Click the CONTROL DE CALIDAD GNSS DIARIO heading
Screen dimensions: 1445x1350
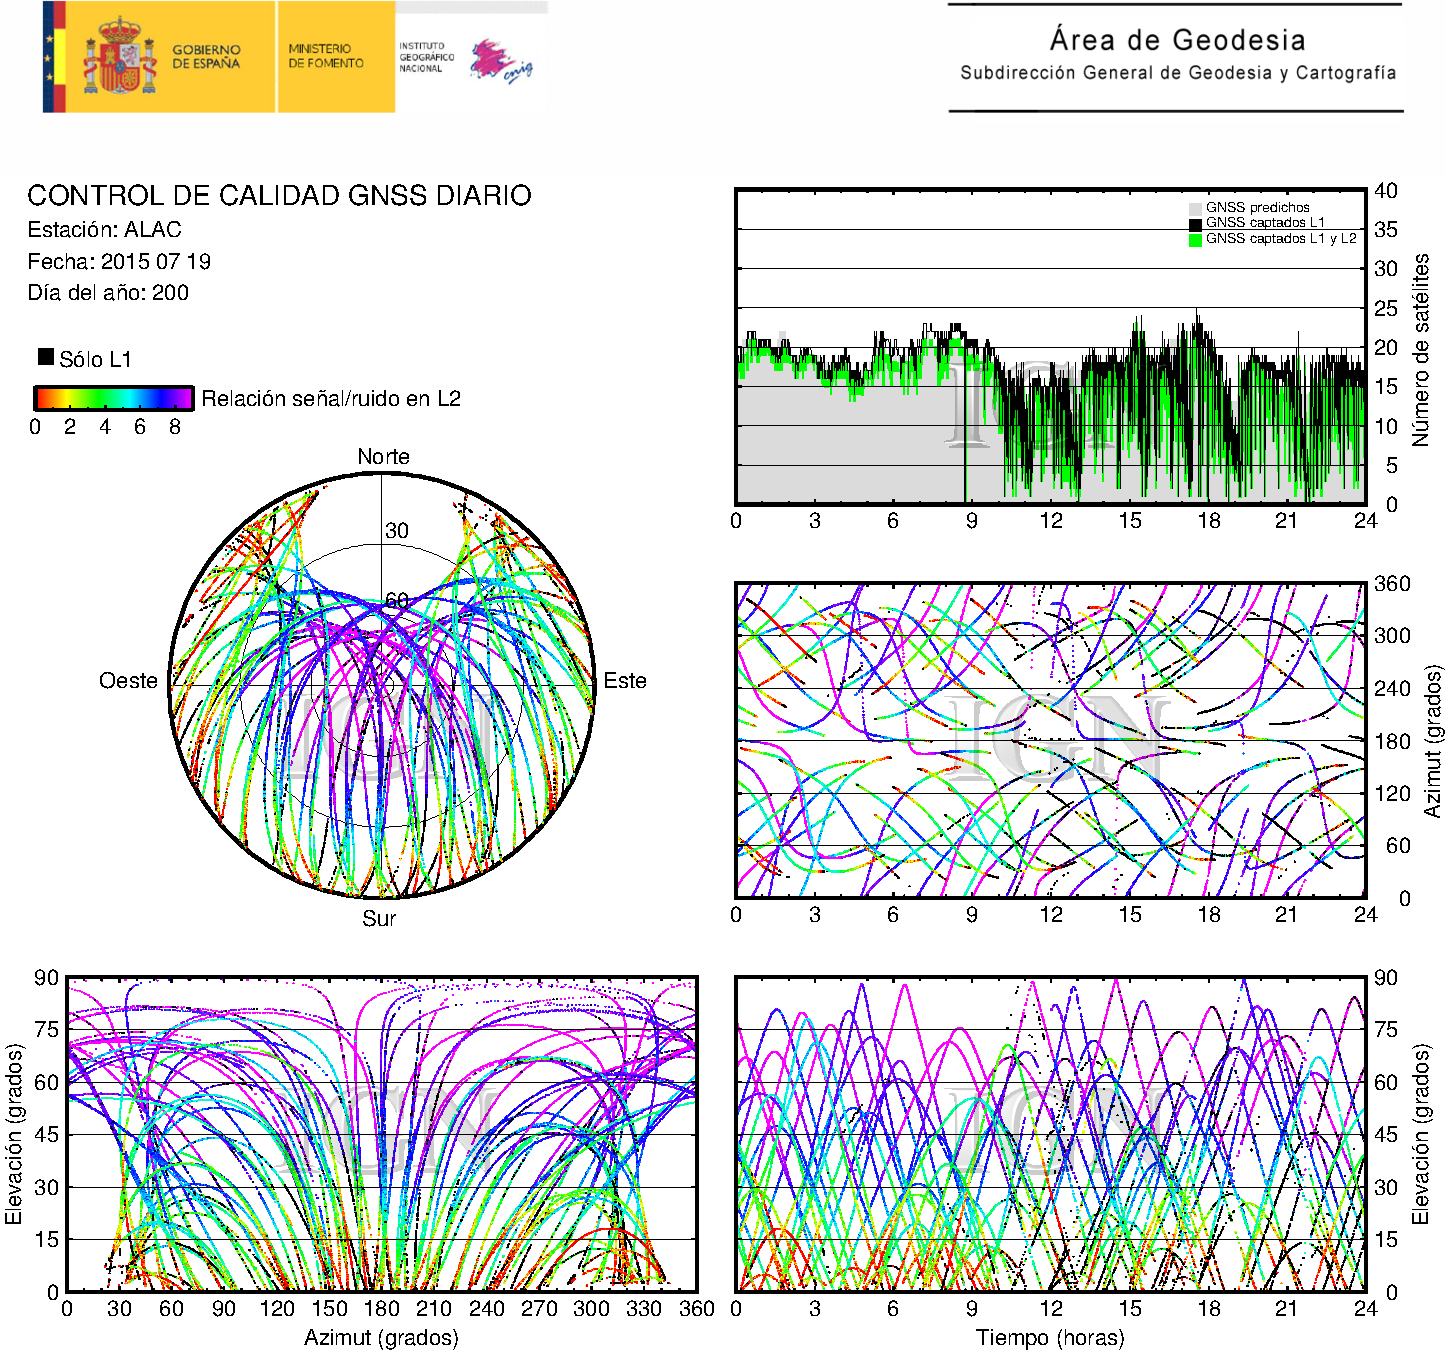point(279,195)
